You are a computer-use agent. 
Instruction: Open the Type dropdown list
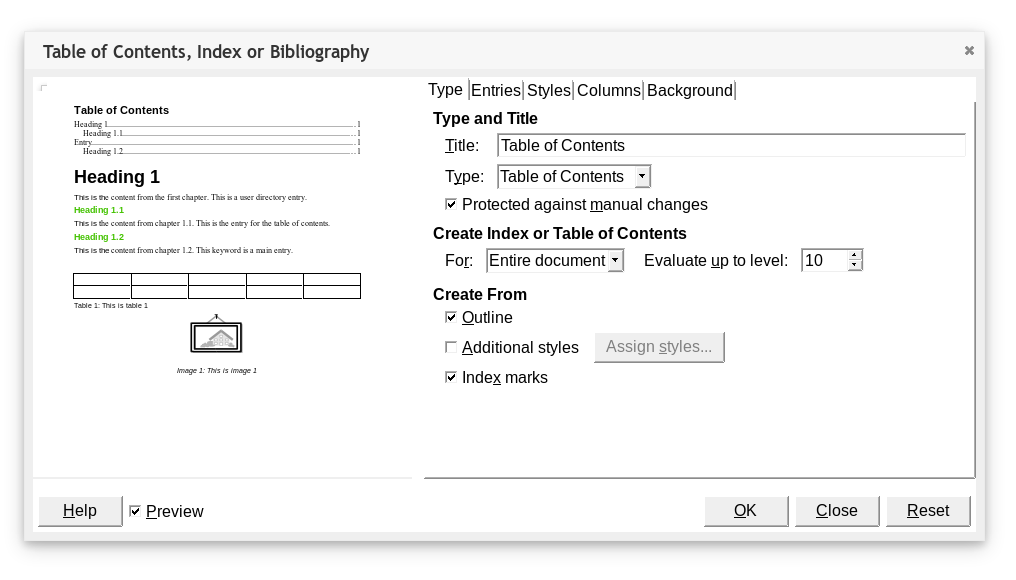point(573,176)
